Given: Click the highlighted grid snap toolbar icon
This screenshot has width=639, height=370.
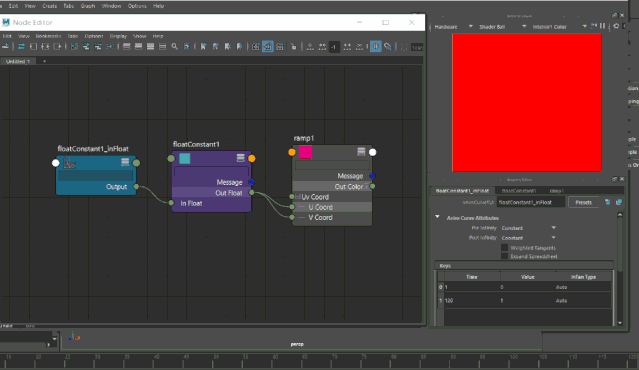Looking at the screenshot, I should click(375, 46).
